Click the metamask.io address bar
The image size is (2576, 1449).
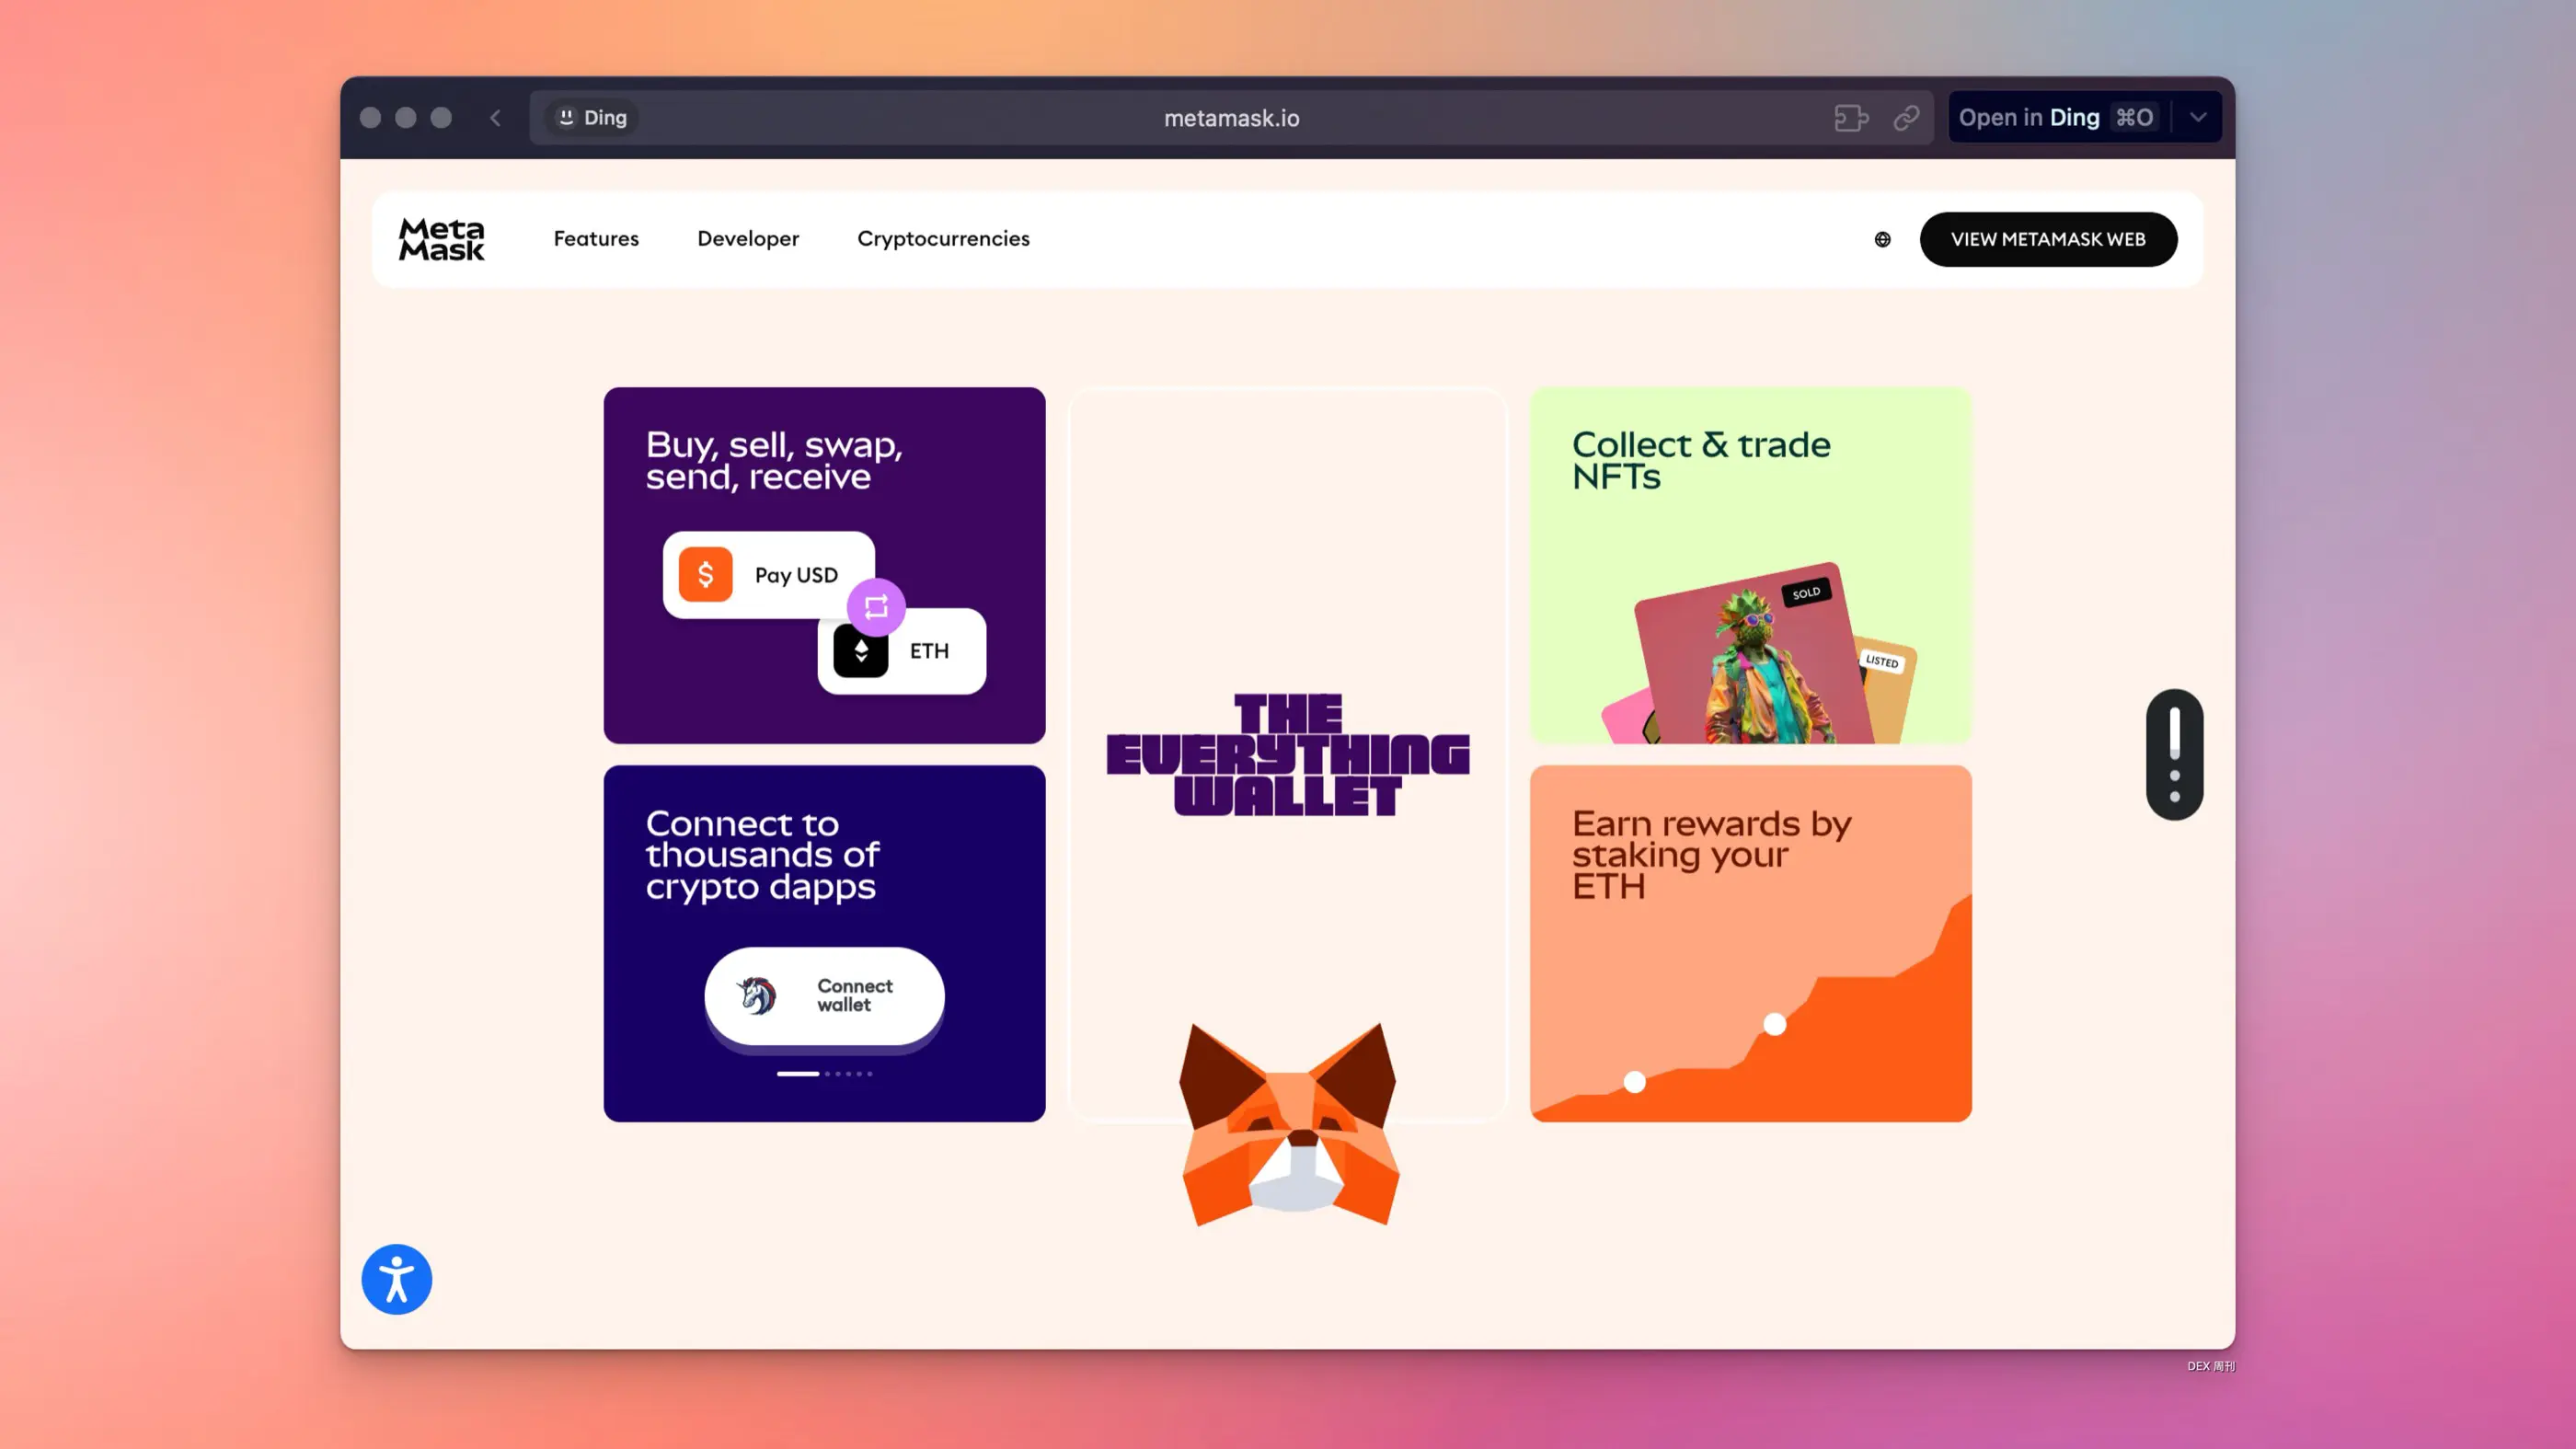click(x=1231, y=118)
